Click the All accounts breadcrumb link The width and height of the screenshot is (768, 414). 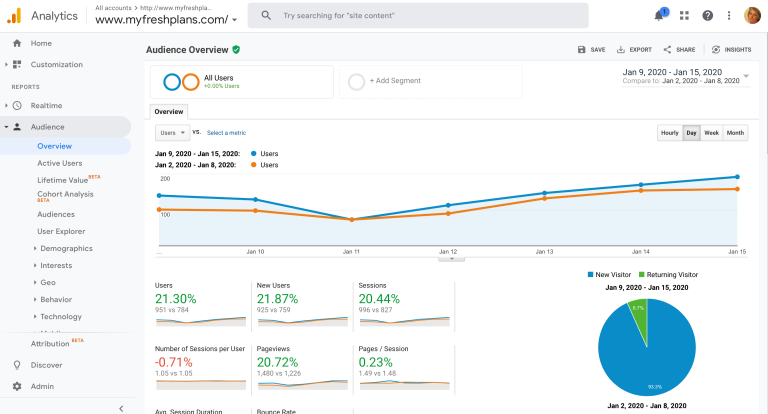(113, 8)
